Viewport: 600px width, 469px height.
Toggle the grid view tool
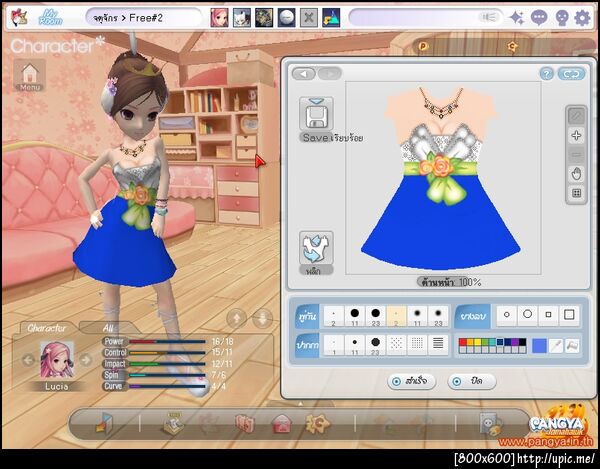pyautogui.click(x=576, y=193)
